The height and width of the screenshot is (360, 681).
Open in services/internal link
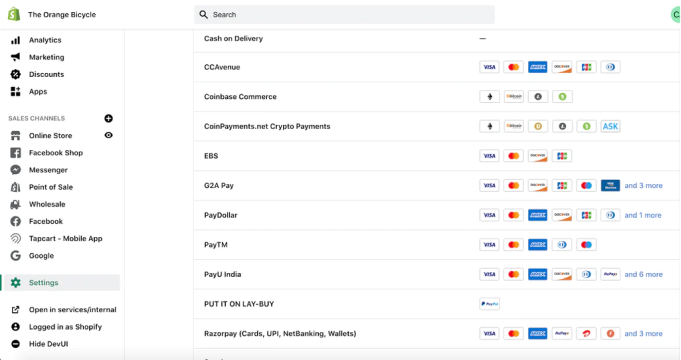coord(73,310)
